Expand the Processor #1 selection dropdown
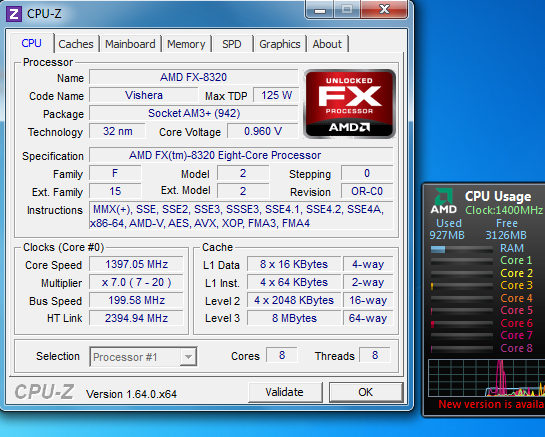 (x=188, y=357)
